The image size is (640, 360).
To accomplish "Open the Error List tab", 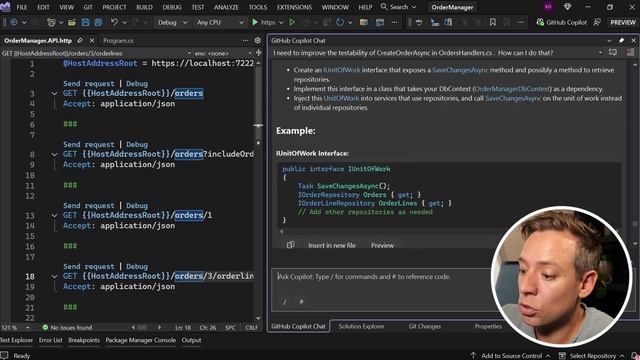I will click(51, 340).
